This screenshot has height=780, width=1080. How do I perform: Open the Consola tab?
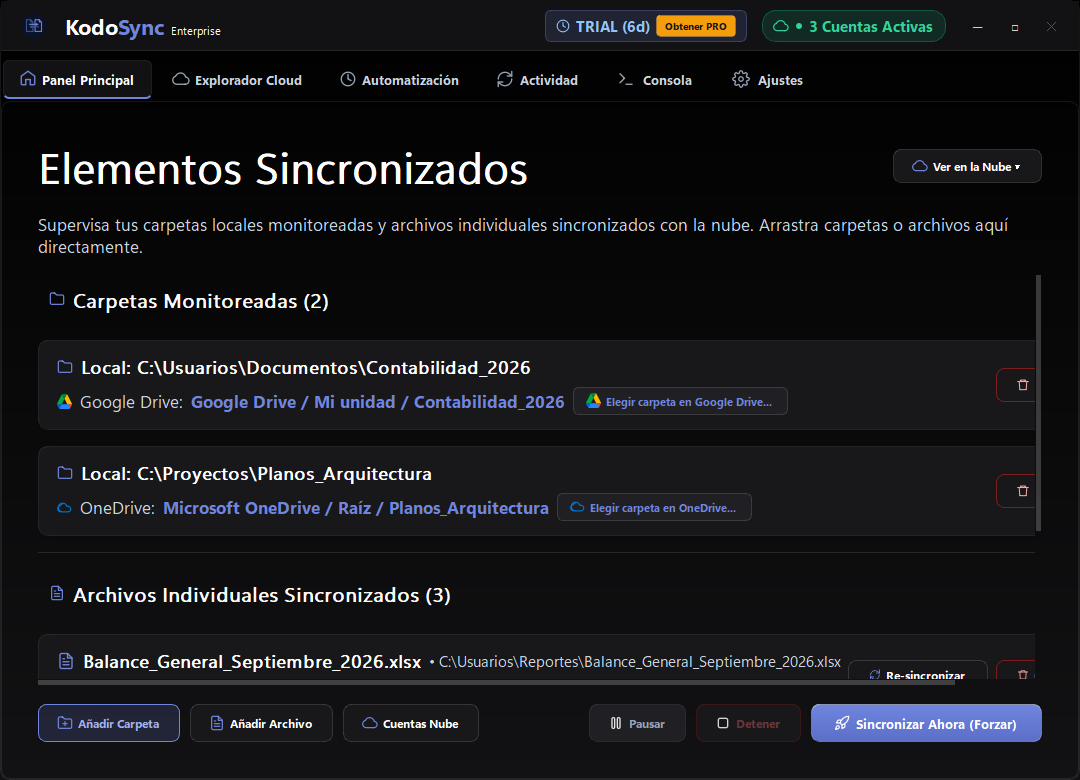coord(655,80)
